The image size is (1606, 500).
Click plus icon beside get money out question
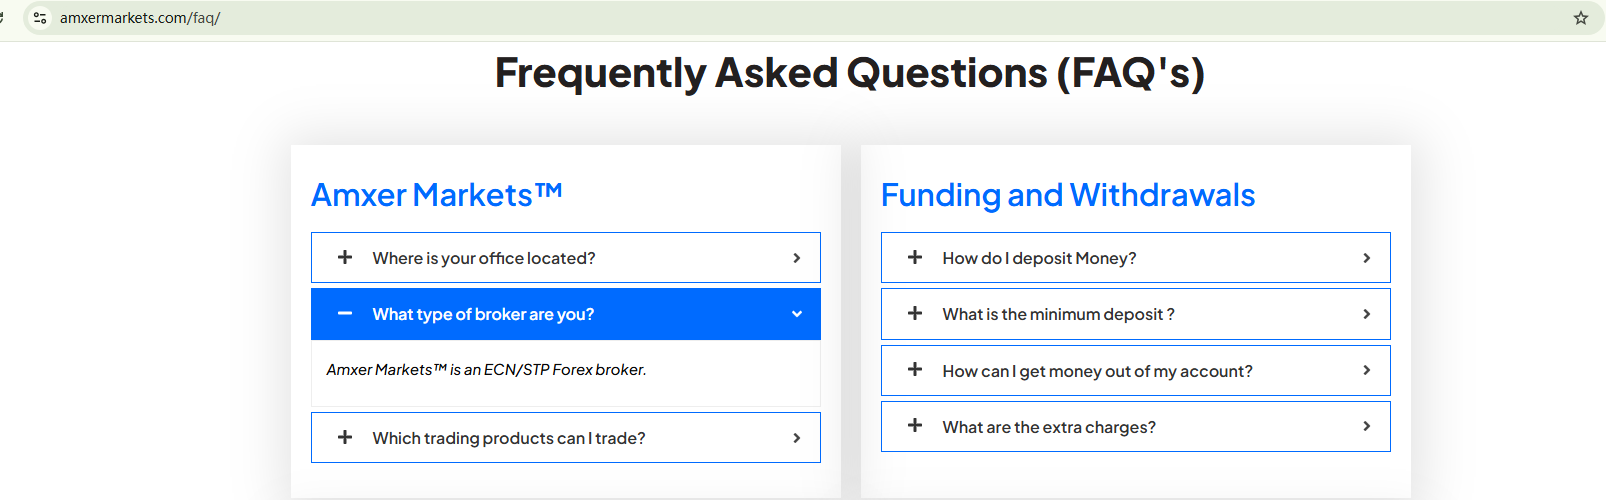915,370
